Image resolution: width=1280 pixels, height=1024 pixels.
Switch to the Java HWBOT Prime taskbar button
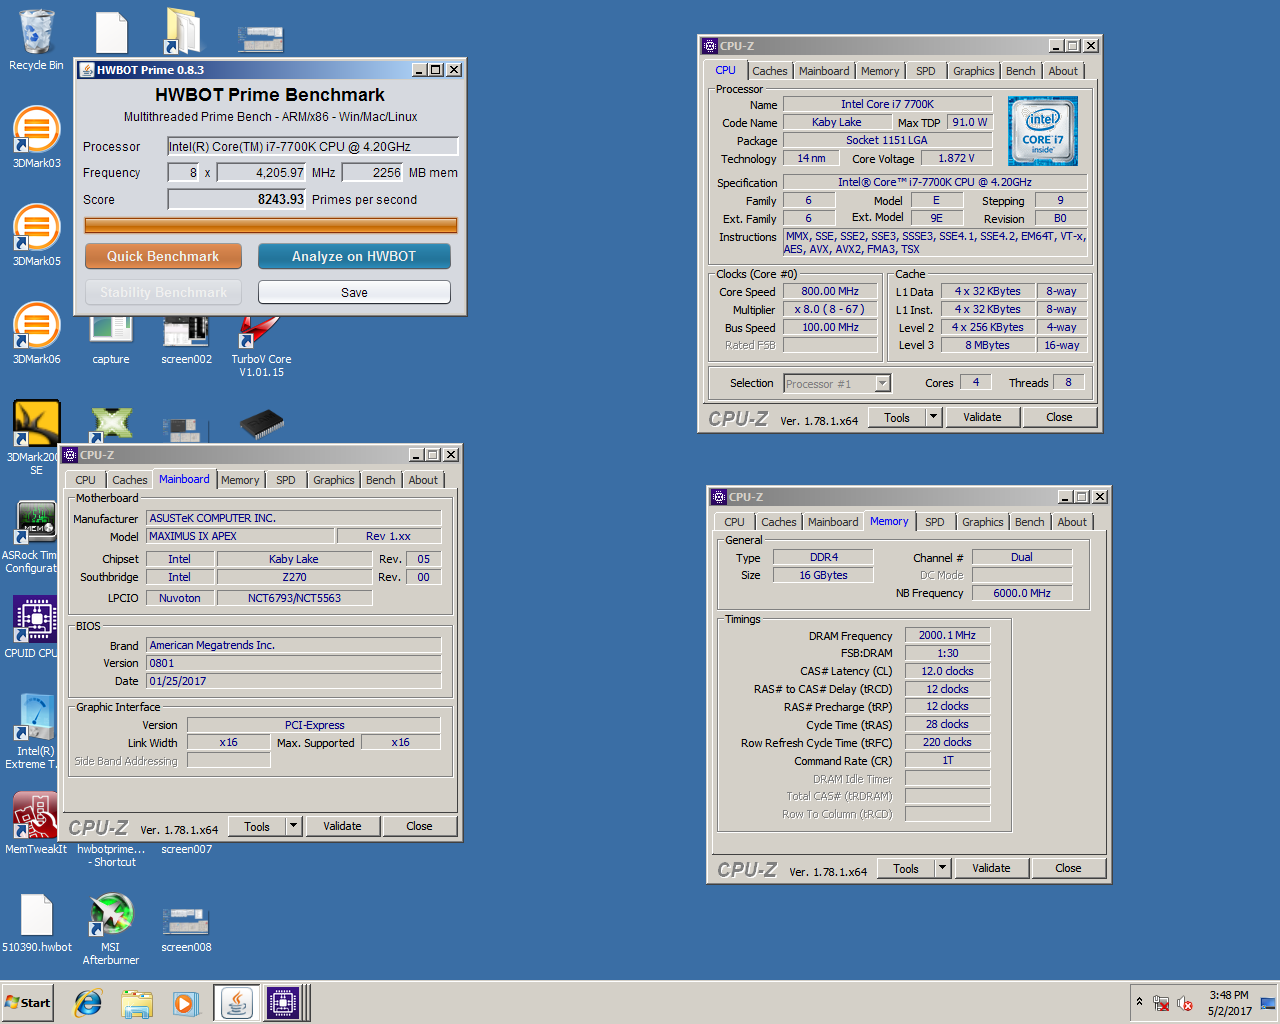point(237,1003)
